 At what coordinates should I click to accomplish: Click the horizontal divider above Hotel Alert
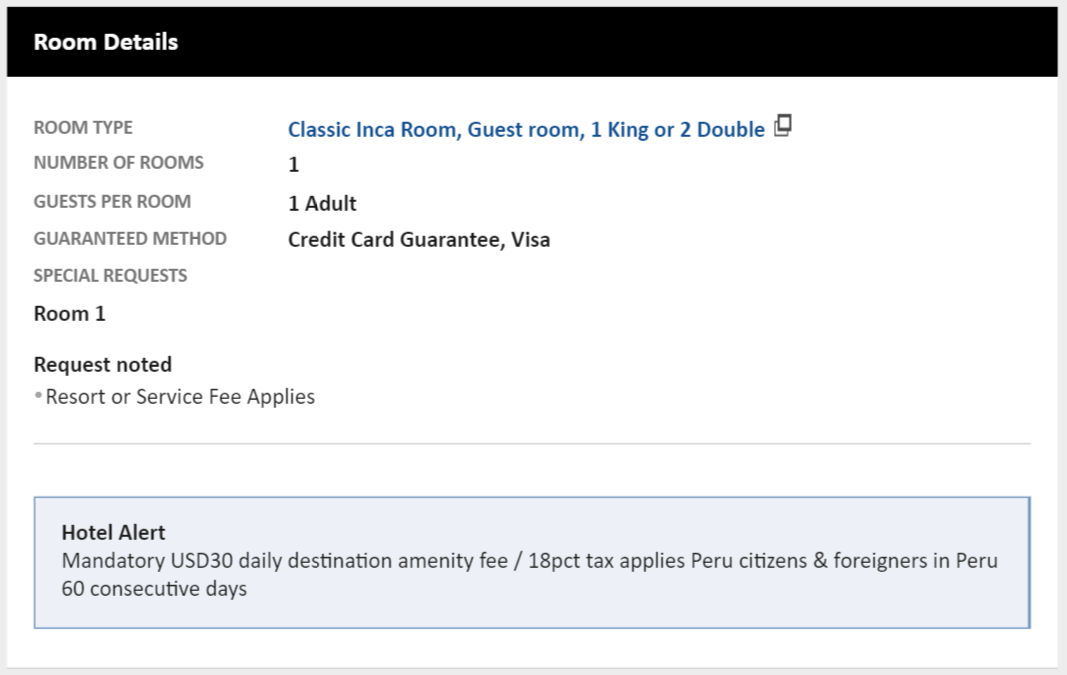pos(532,443)
